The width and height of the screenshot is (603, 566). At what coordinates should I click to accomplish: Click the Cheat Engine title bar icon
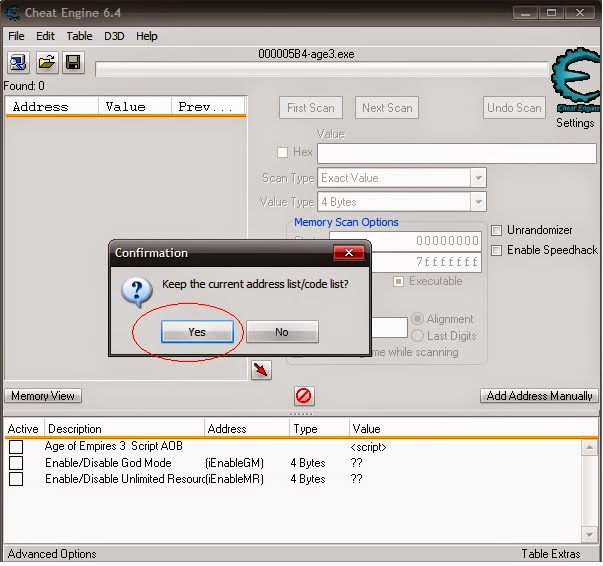(x=13, y=13)
